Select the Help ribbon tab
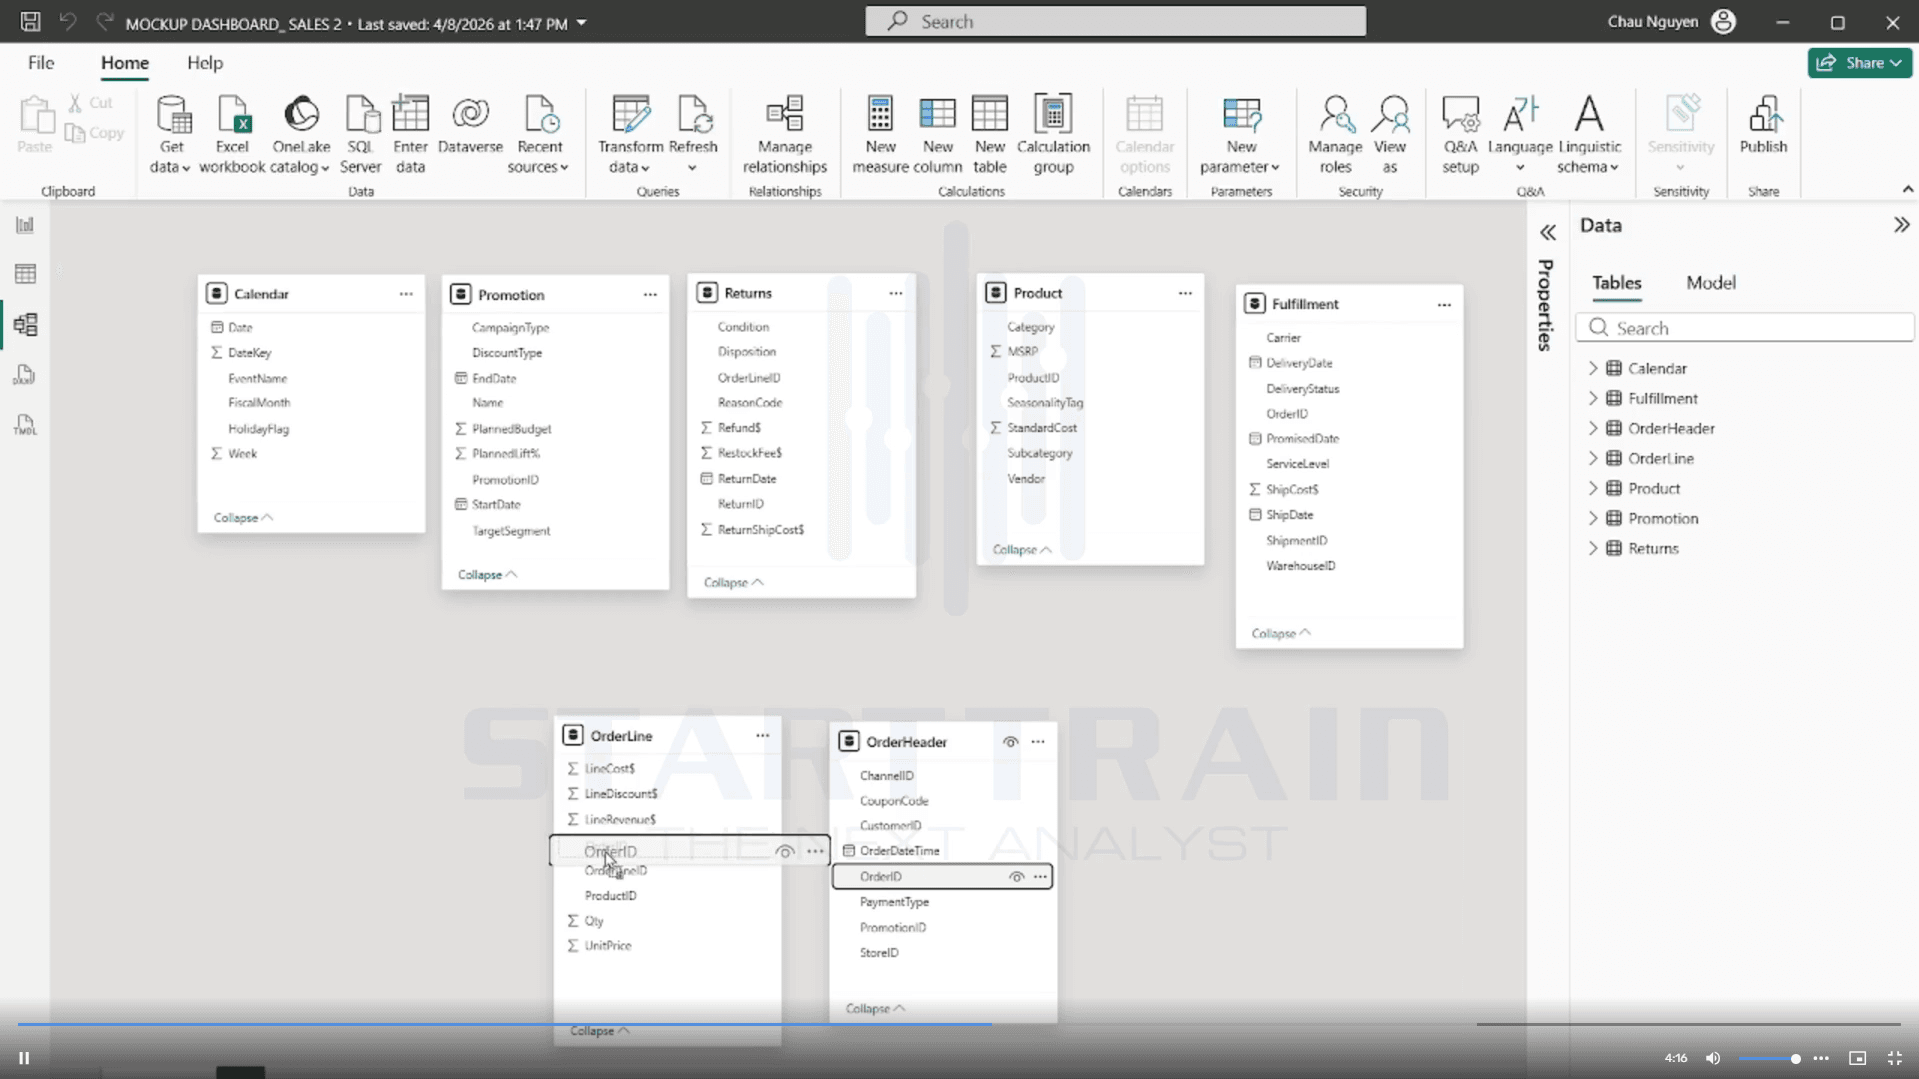The width and height of the screenshot is (1919, 1079). (205, 63)
